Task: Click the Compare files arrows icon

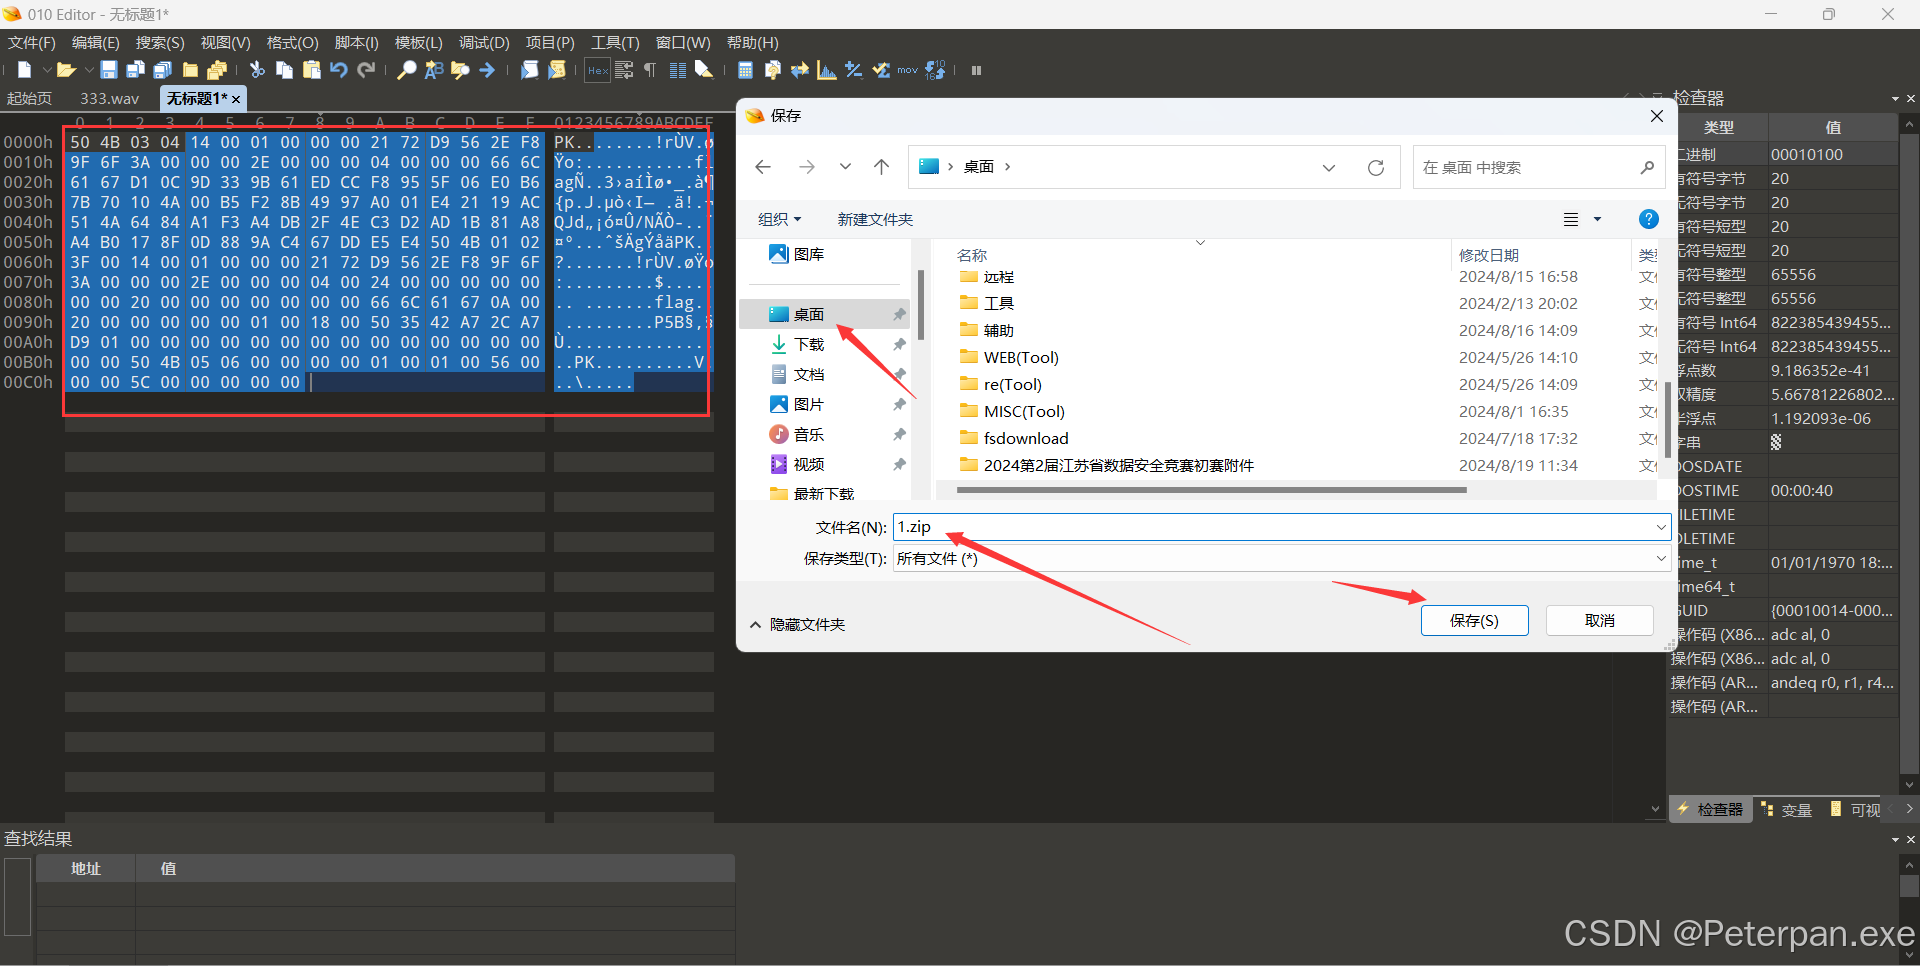Action: pyautogui.click(x=799, y=70)
